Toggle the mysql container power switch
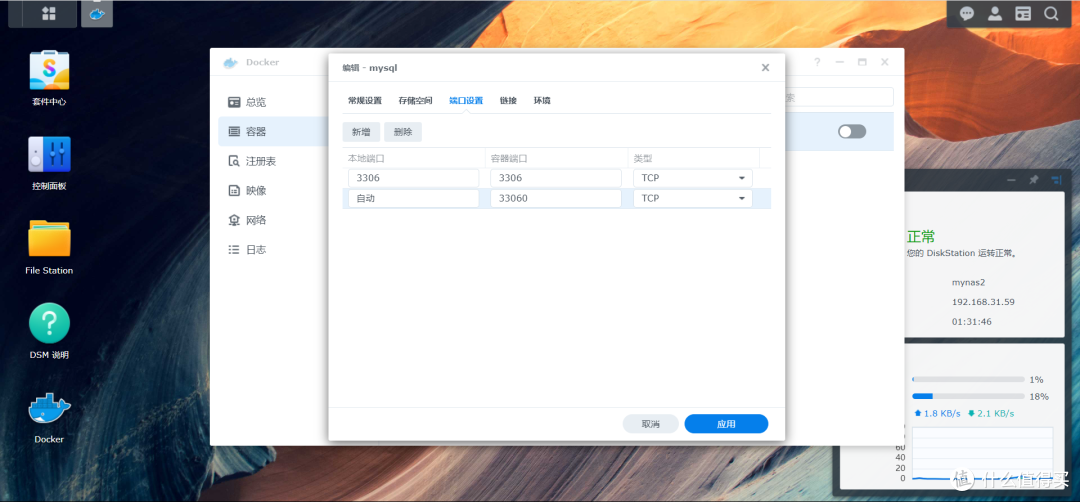 (852, 132)
